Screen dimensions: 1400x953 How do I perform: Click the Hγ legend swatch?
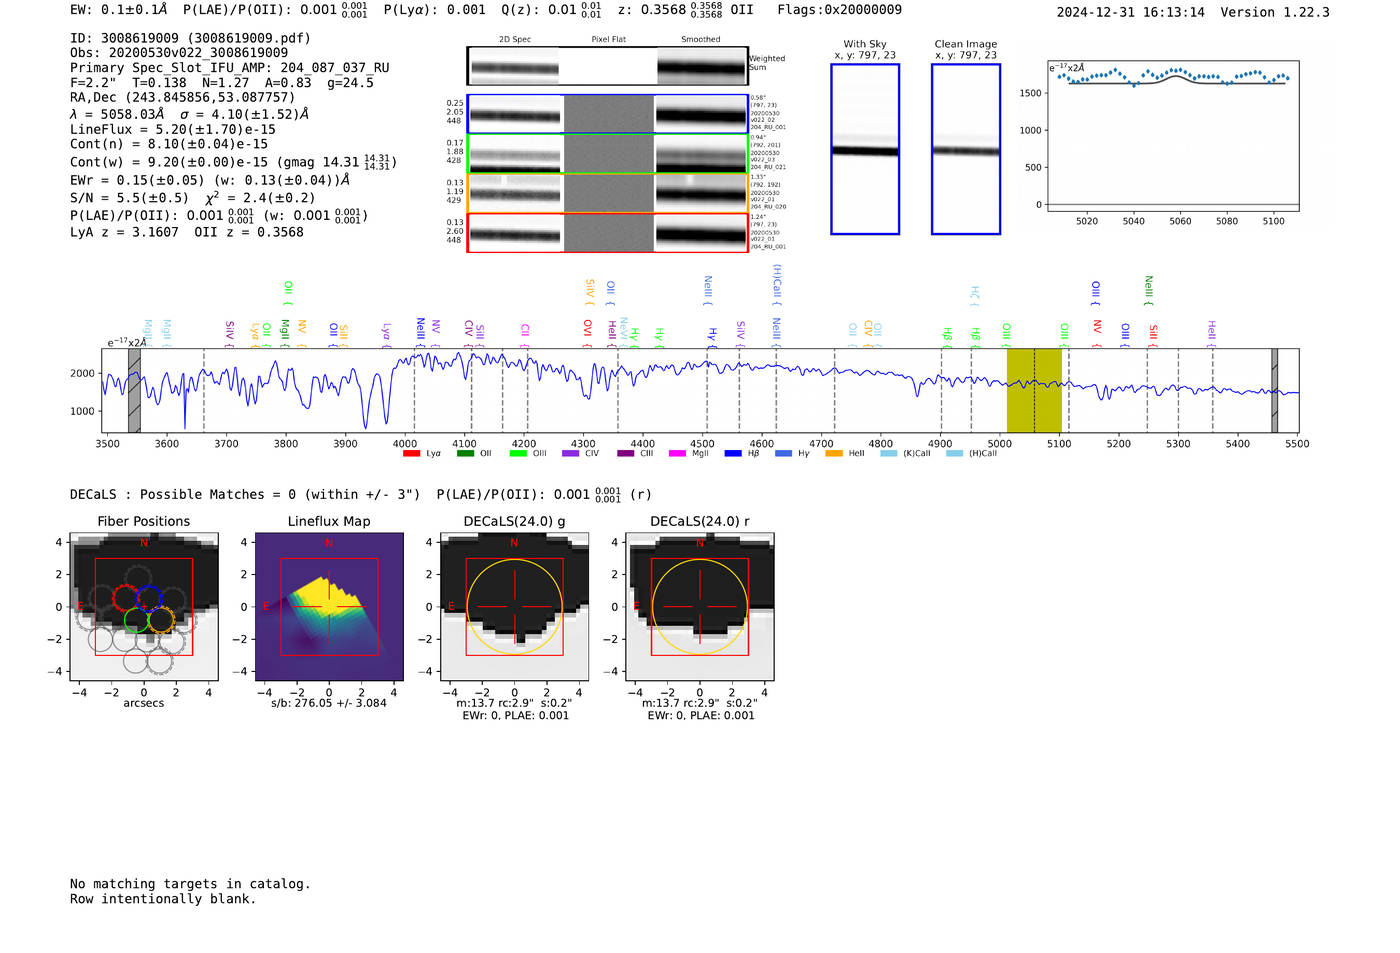[783, 454]
